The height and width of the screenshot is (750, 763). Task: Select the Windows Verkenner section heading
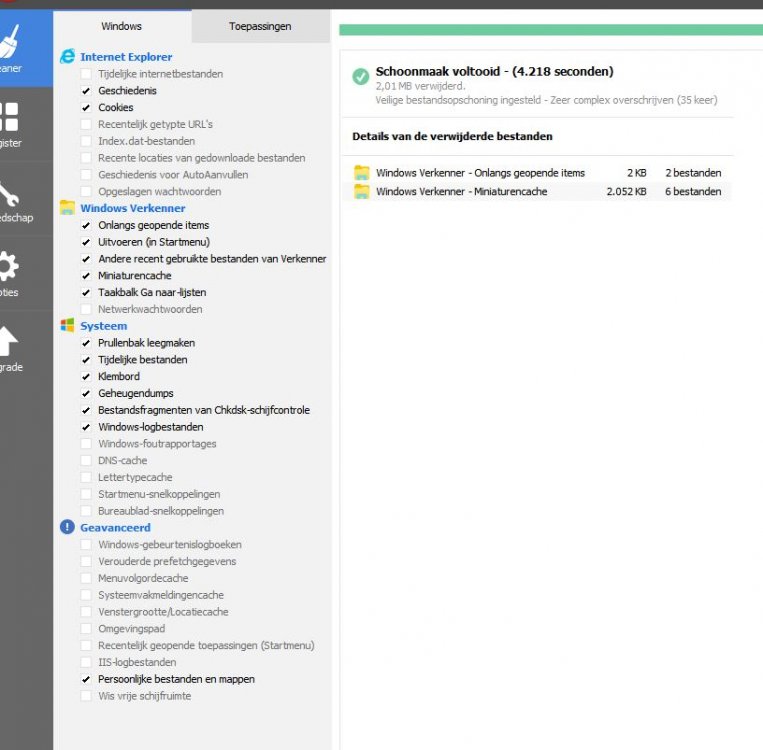pyautogui.click(x=132, y=208)
